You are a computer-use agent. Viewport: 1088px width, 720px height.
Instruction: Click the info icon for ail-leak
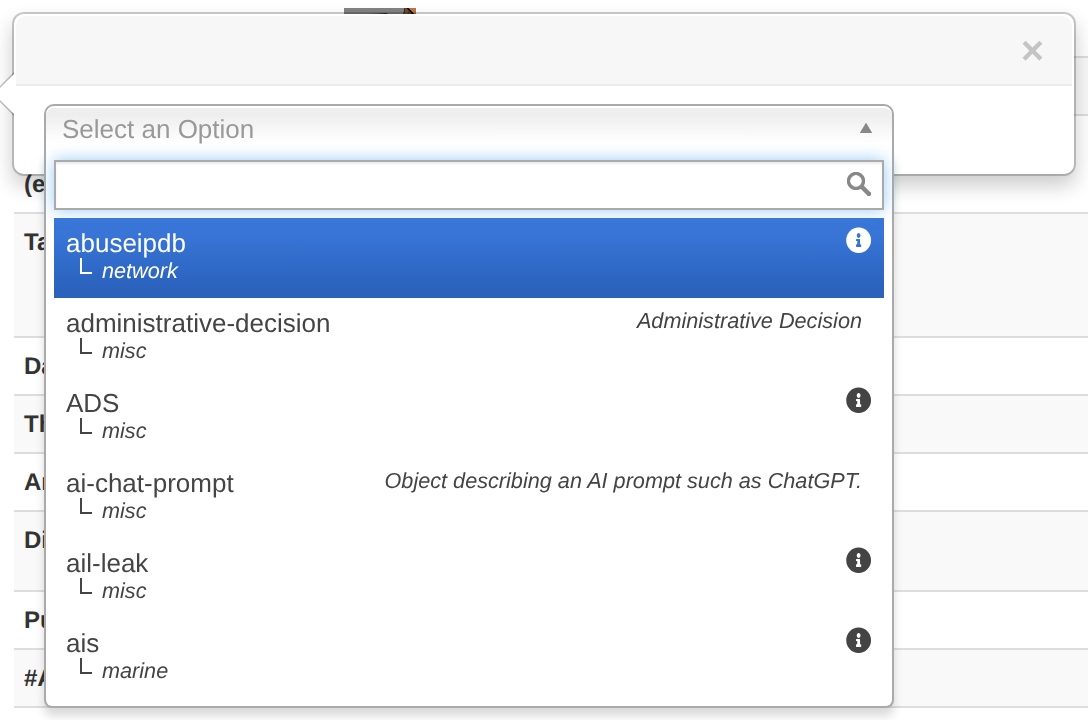[x=858, y=560]
